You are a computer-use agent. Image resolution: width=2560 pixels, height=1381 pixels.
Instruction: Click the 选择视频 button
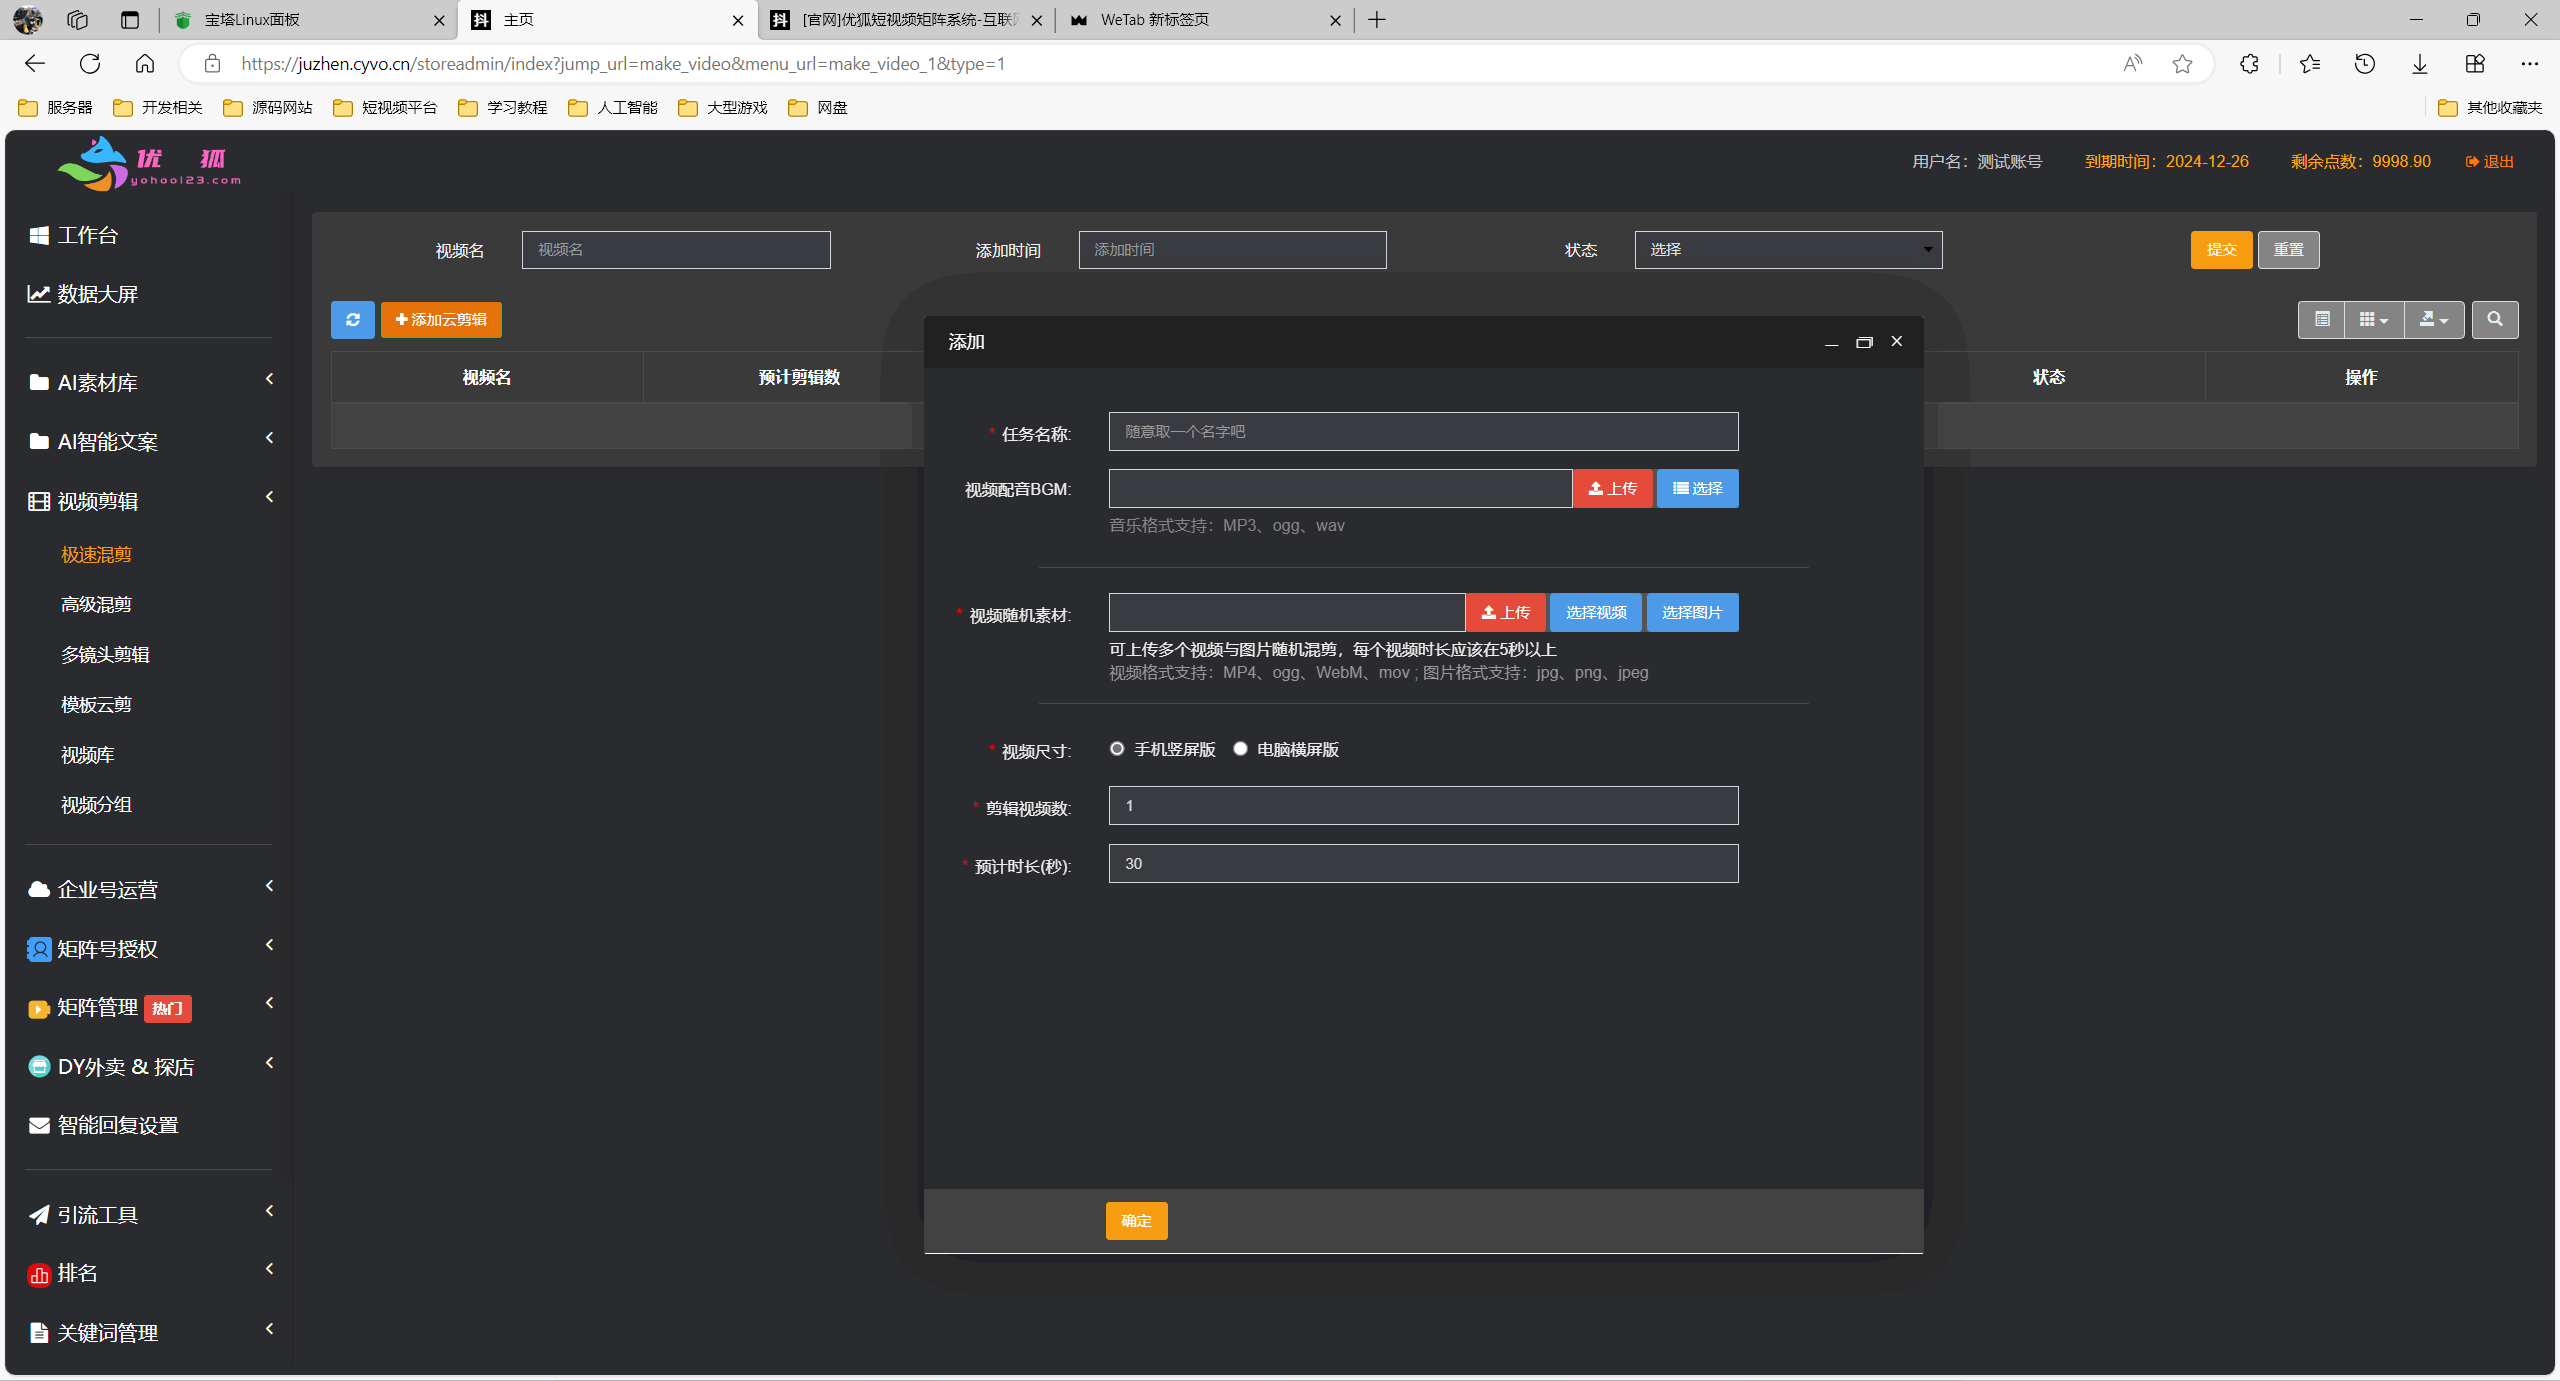(1595, 613)
